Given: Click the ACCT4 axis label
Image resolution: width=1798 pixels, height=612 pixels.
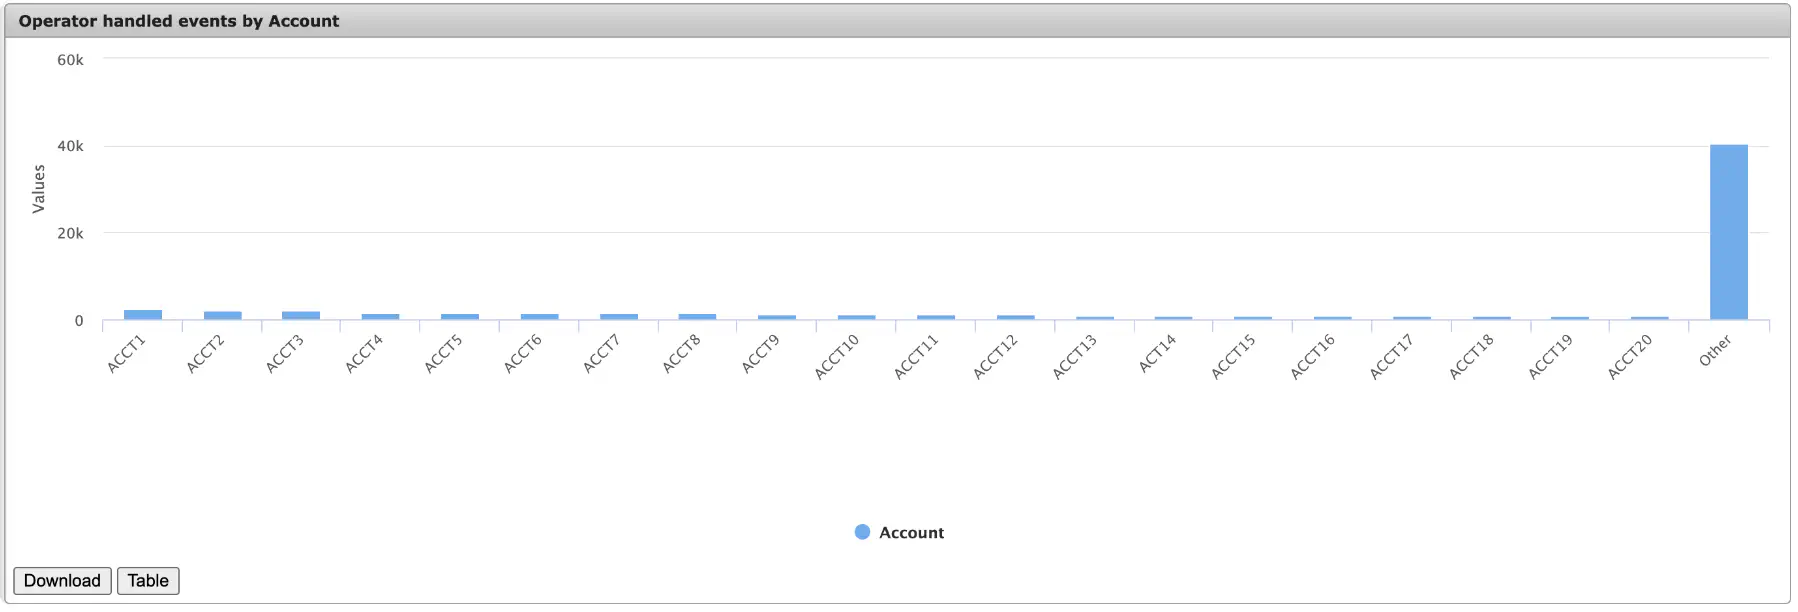Looking at the screenshot, I should click(365, 355).
